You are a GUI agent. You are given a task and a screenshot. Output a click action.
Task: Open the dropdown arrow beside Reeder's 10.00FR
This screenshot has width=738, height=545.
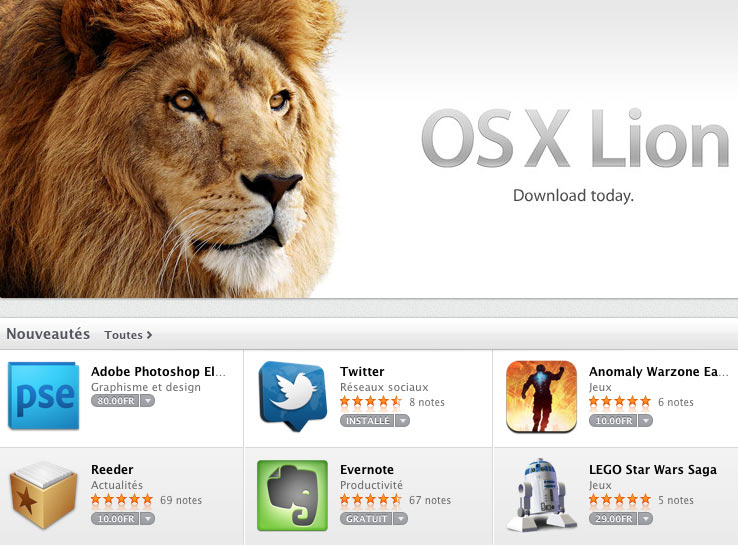click(x=148, y=519)
